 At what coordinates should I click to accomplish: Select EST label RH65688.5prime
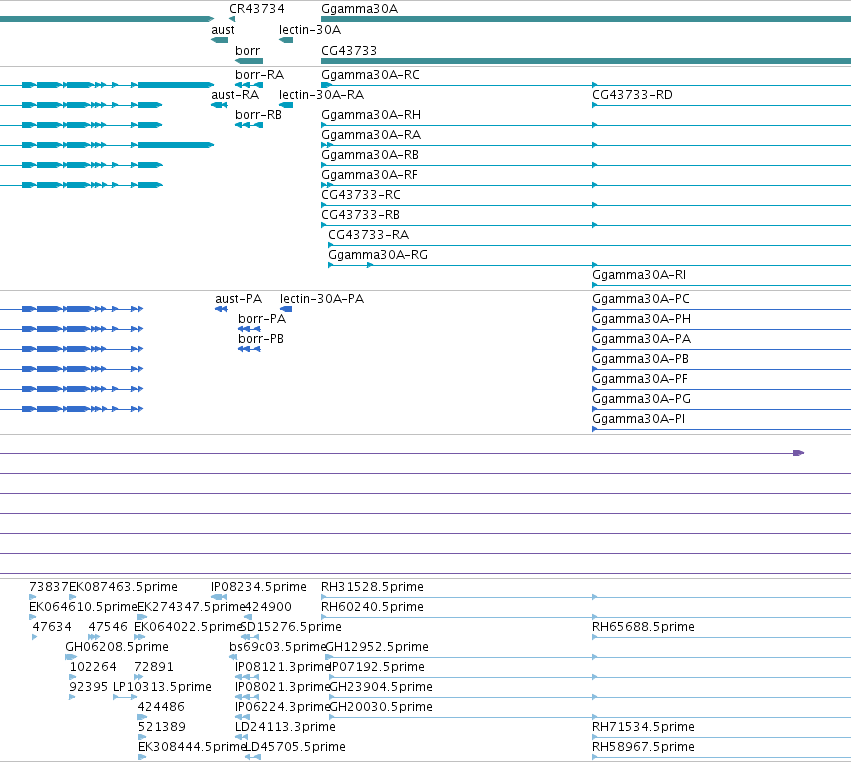click(x=643, y=627)
